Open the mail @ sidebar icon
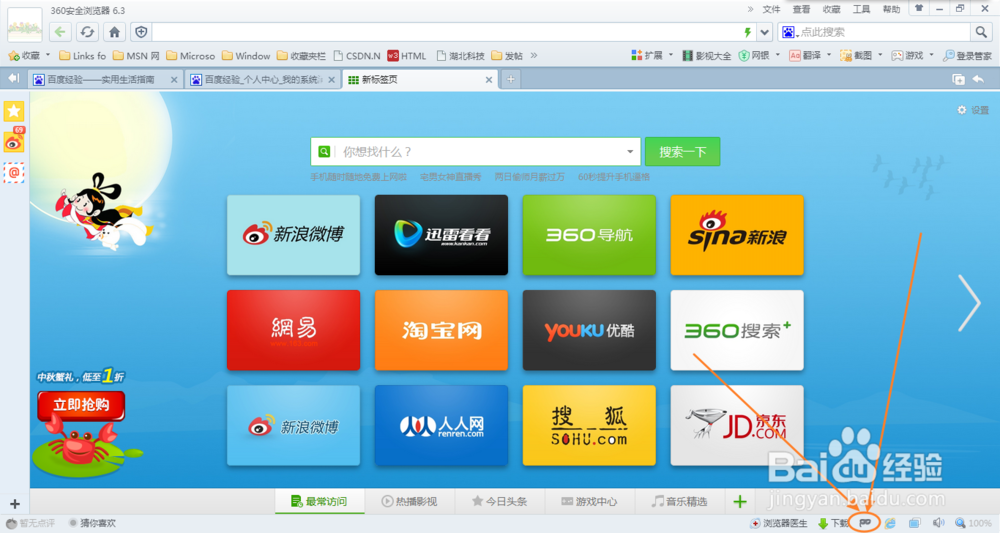Image resolution: width=1000 pixels, height=533 pixels. coord(13,172)
